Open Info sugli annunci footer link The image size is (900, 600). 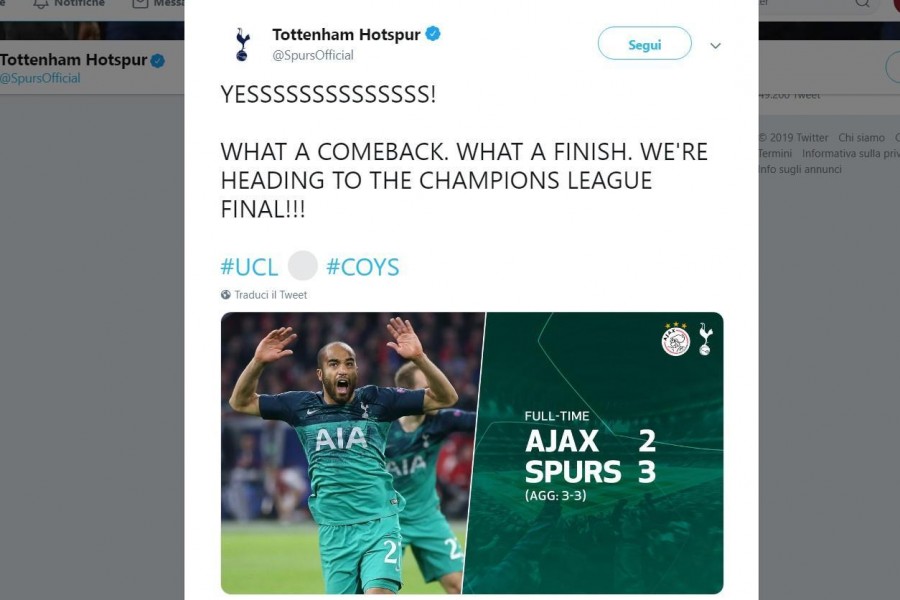(800, 169)
